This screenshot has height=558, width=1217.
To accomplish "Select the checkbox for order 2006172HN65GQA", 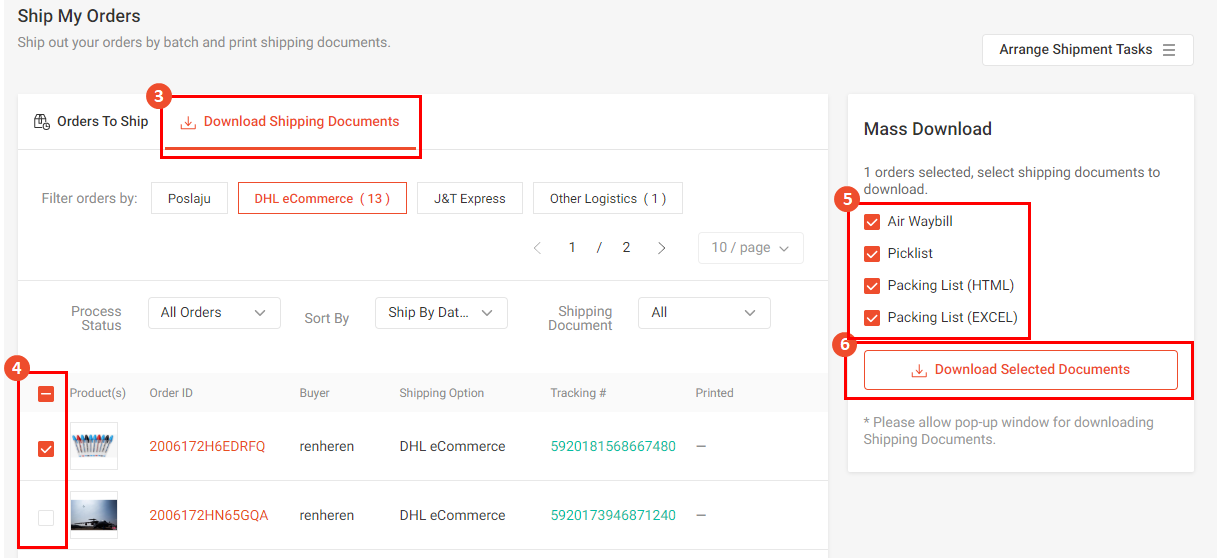I will pyautogui.click(x=46, y=517).
